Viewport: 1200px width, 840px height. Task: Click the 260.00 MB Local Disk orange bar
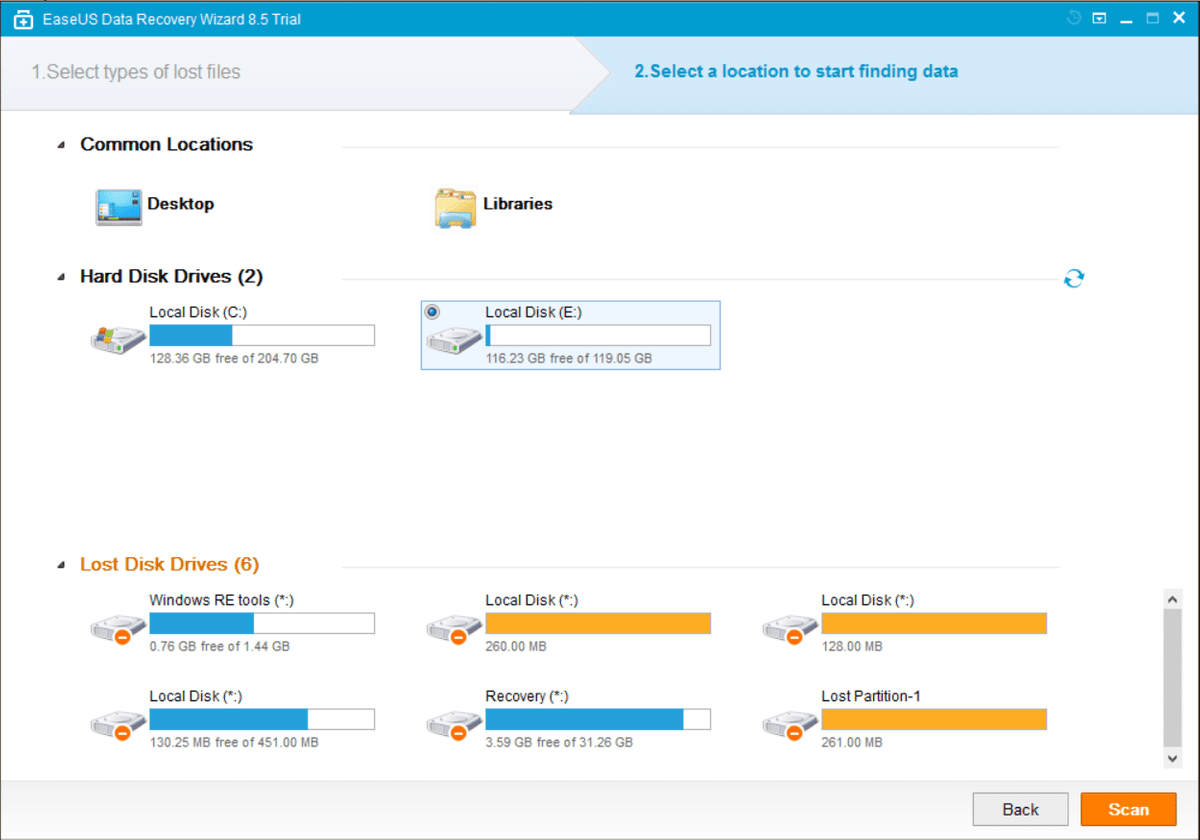point(598,624)
